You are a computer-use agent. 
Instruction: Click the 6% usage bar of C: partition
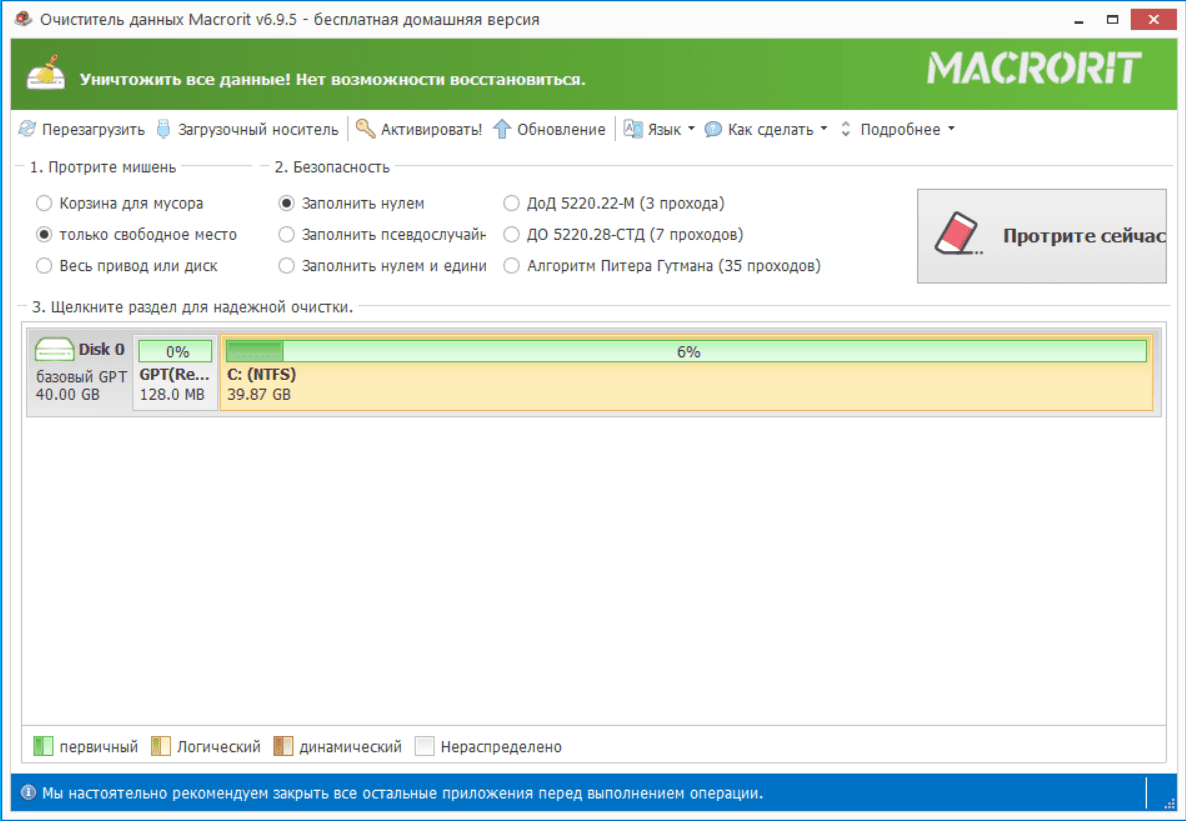[x=687, y=351]
